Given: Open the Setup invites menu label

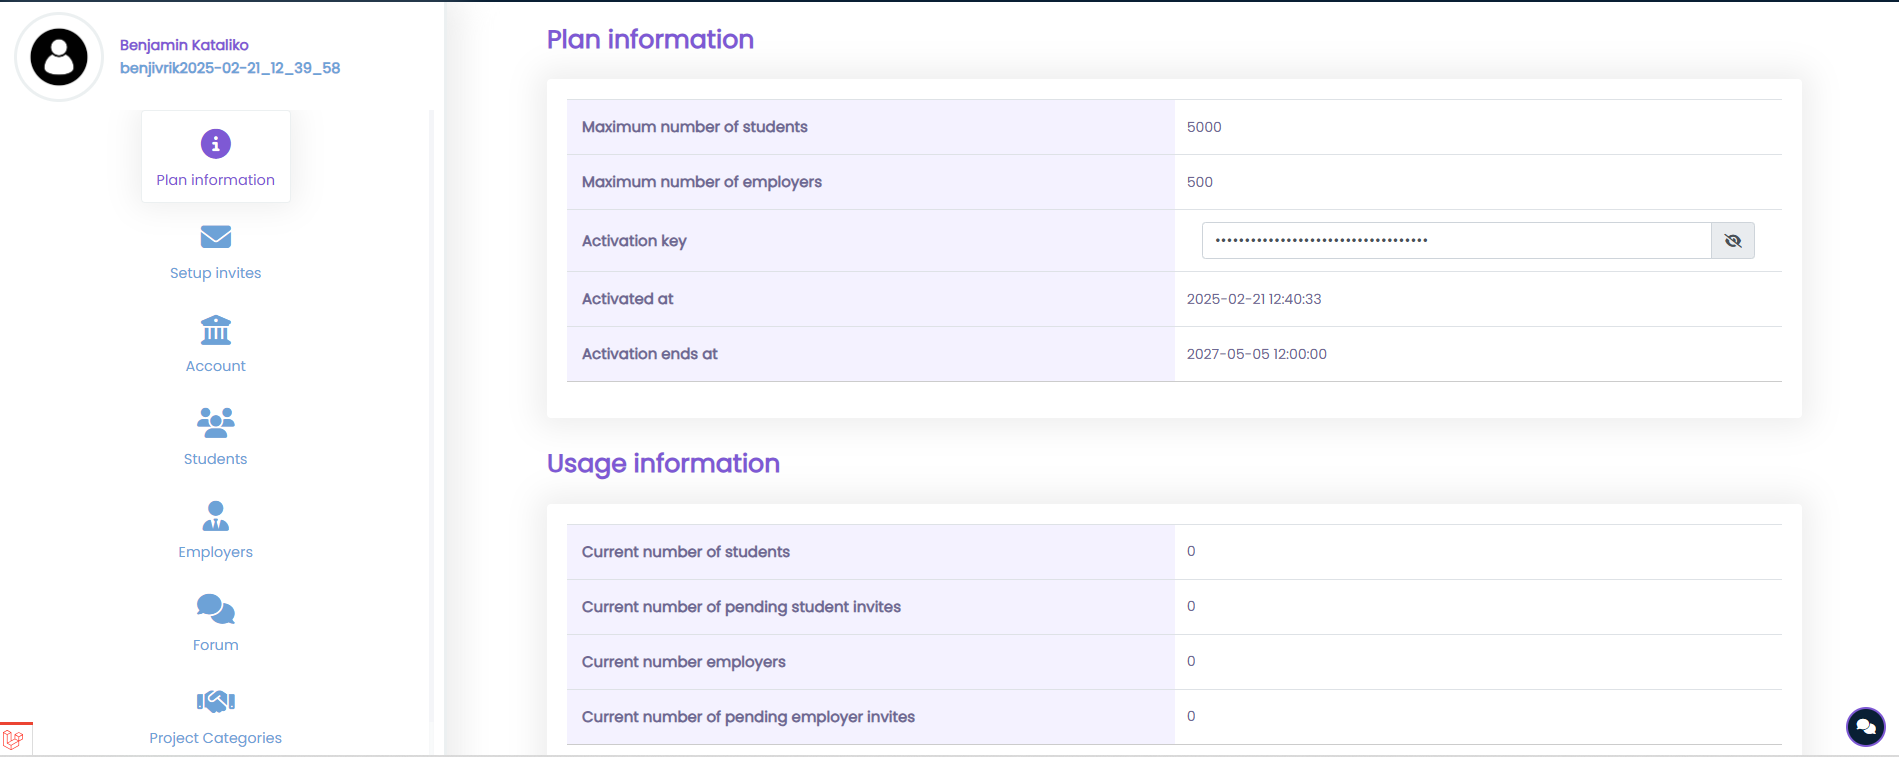Looking at the screenshot, I should (x=216, y=273).
